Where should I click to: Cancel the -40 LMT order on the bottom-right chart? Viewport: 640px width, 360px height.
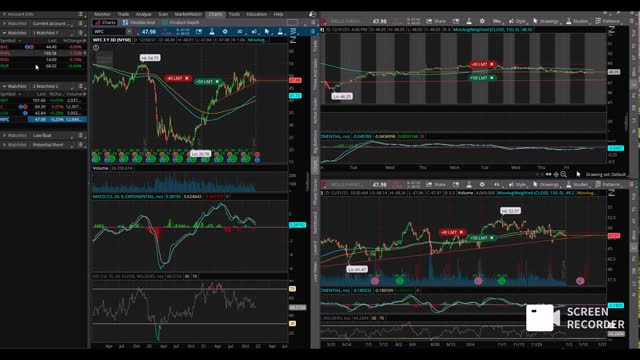click(461, 232)
